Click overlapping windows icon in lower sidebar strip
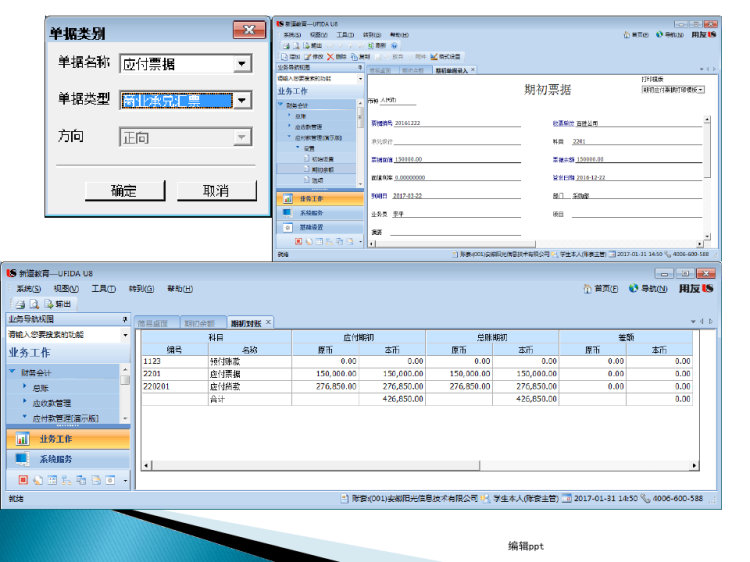Image resolution: width=750 pixels, height=562 pixels. tap(81, 480)
